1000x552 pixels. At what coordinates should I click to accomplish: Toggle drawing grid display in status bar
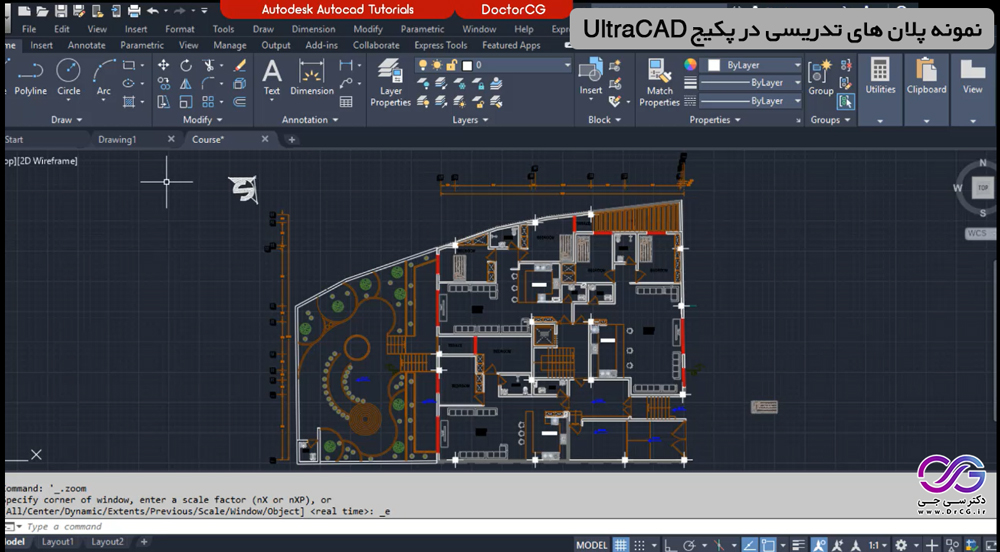click(621, 545)
